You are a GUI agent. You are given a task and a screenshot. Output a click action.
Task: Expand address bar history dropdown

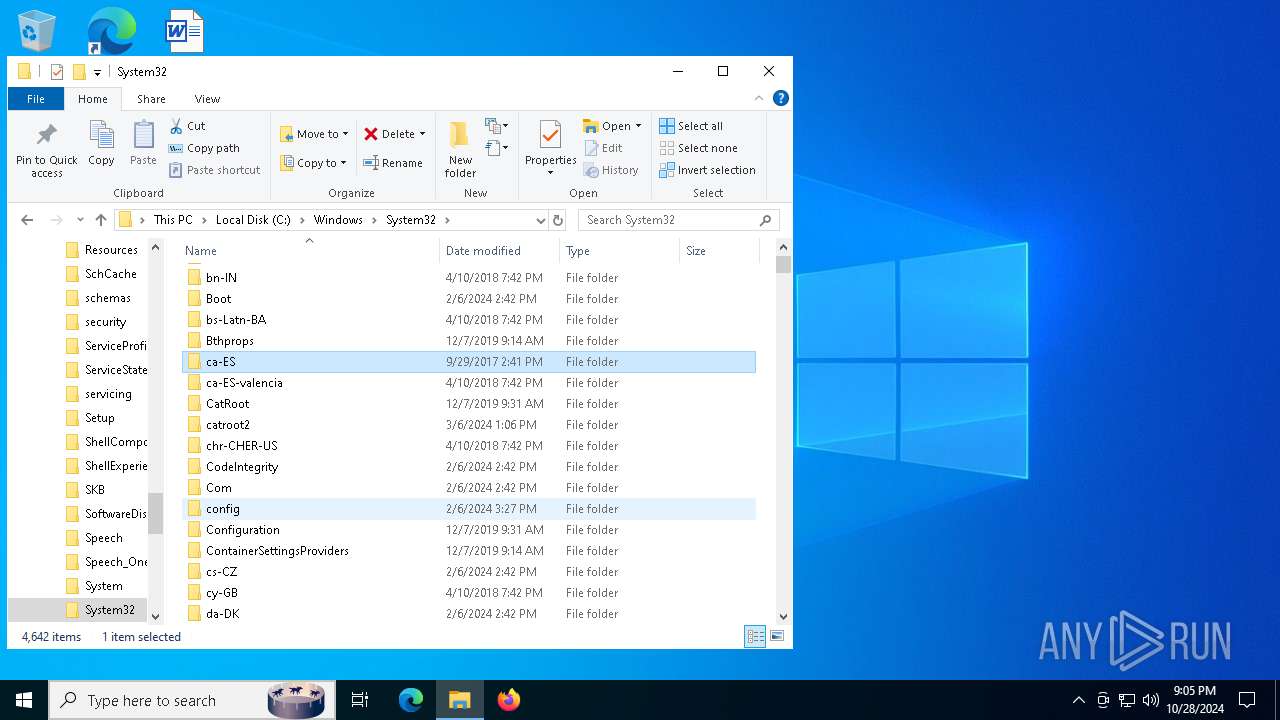(x=540, y=220)
